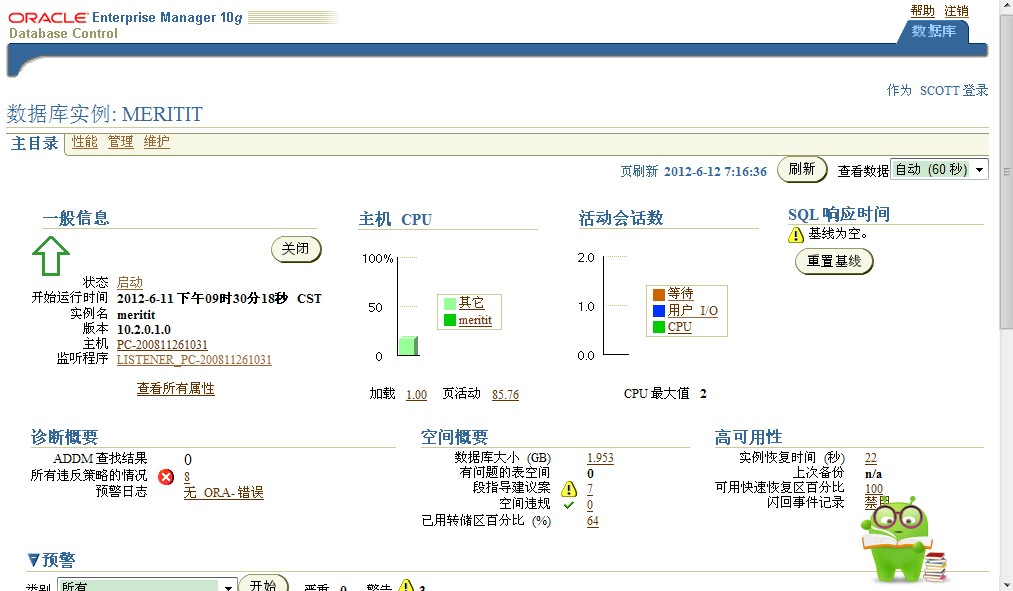
Task: Open the LISTENER_PC-200811261031 link
Action: pos(194,360)
